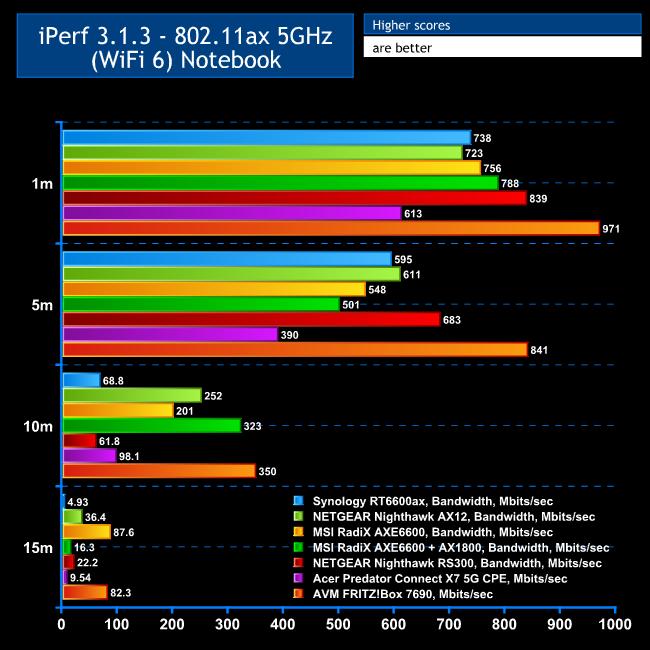Screen dimensions: 650x650
Task: Click the 61.8 value label
Action: pyautogui.click(x=109, y=441)
